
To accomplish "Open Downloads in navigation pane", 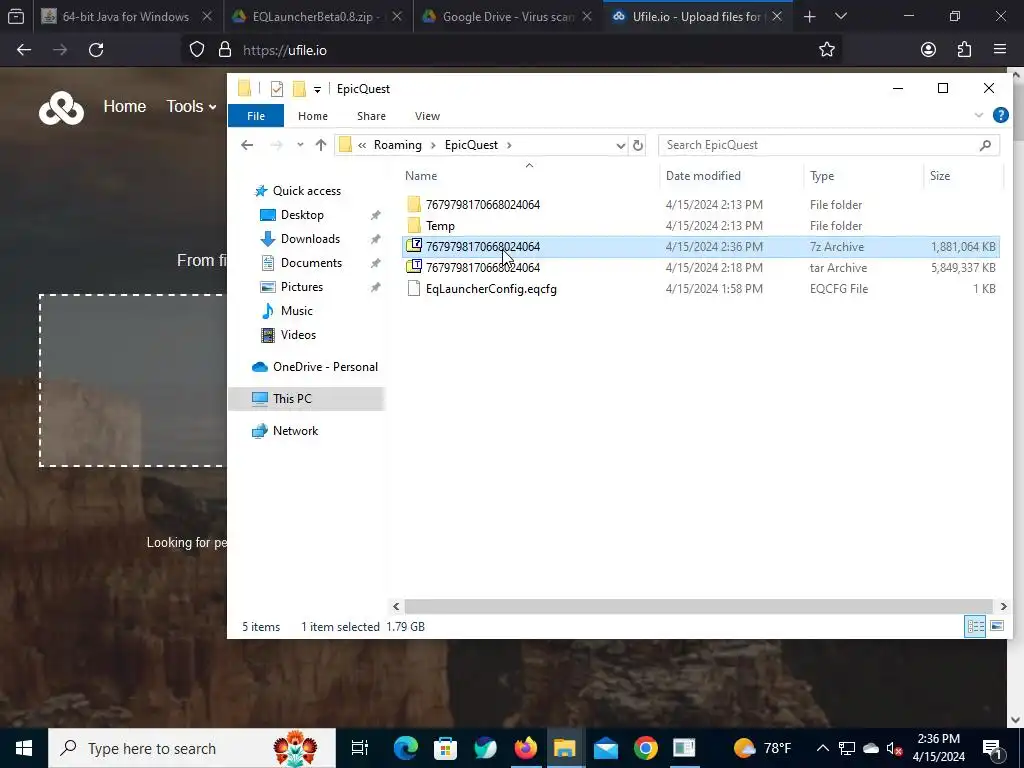I will point(310,239).
